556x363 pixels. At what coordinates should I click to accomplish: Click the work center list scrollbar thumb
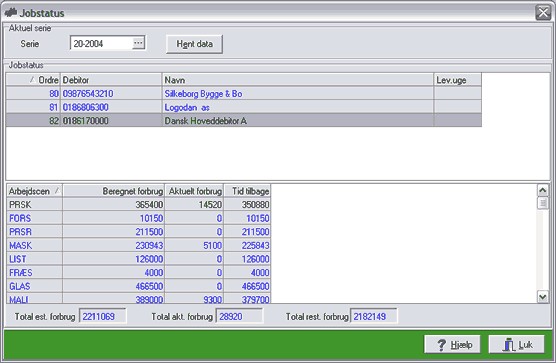point(543,203)
